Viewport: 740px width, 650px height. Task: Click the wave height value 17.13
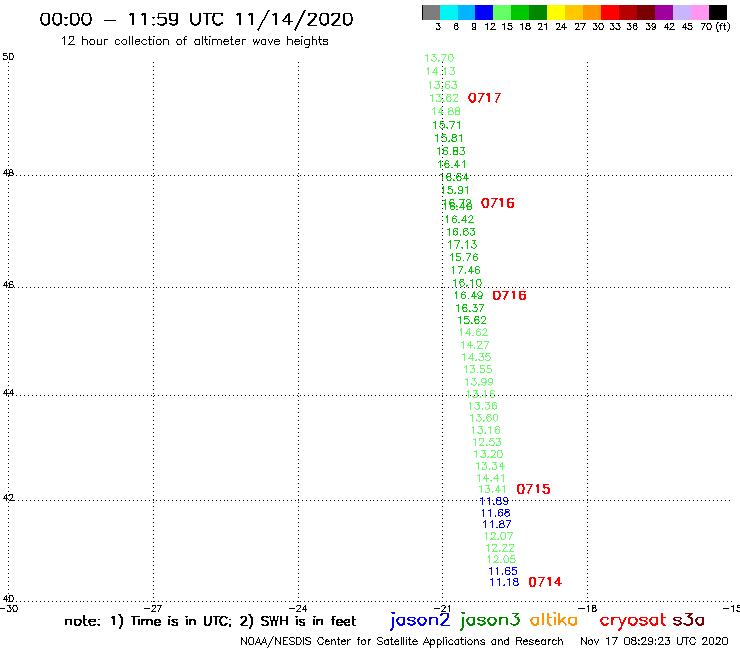coord(462,245)
